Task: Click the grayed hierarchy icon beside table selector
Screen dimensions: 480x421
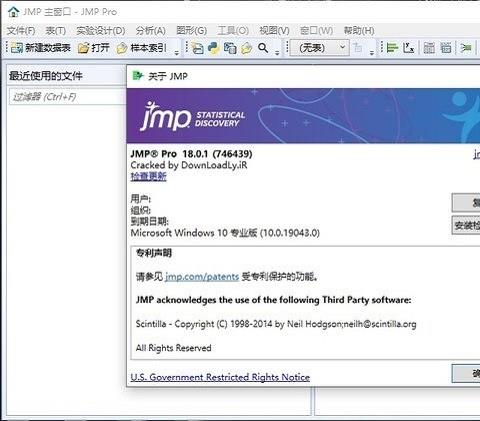Action: pos(358,48)
